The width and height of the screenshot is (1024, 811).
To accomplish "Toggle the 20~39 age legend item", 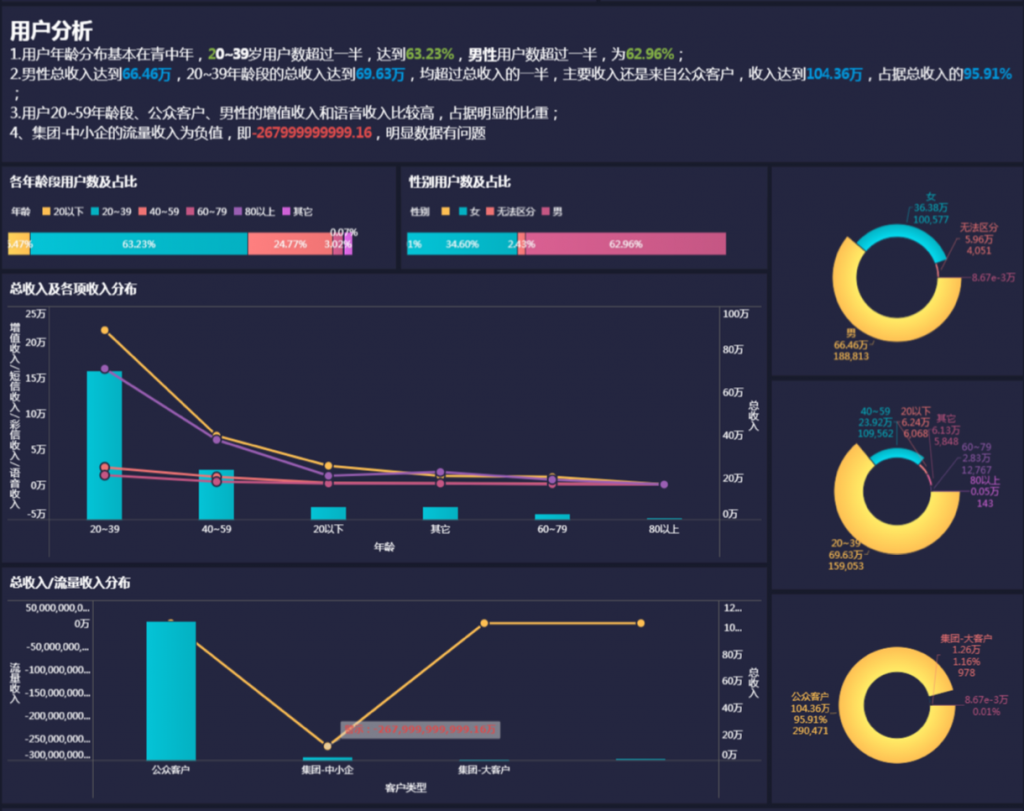I will 111,212.
